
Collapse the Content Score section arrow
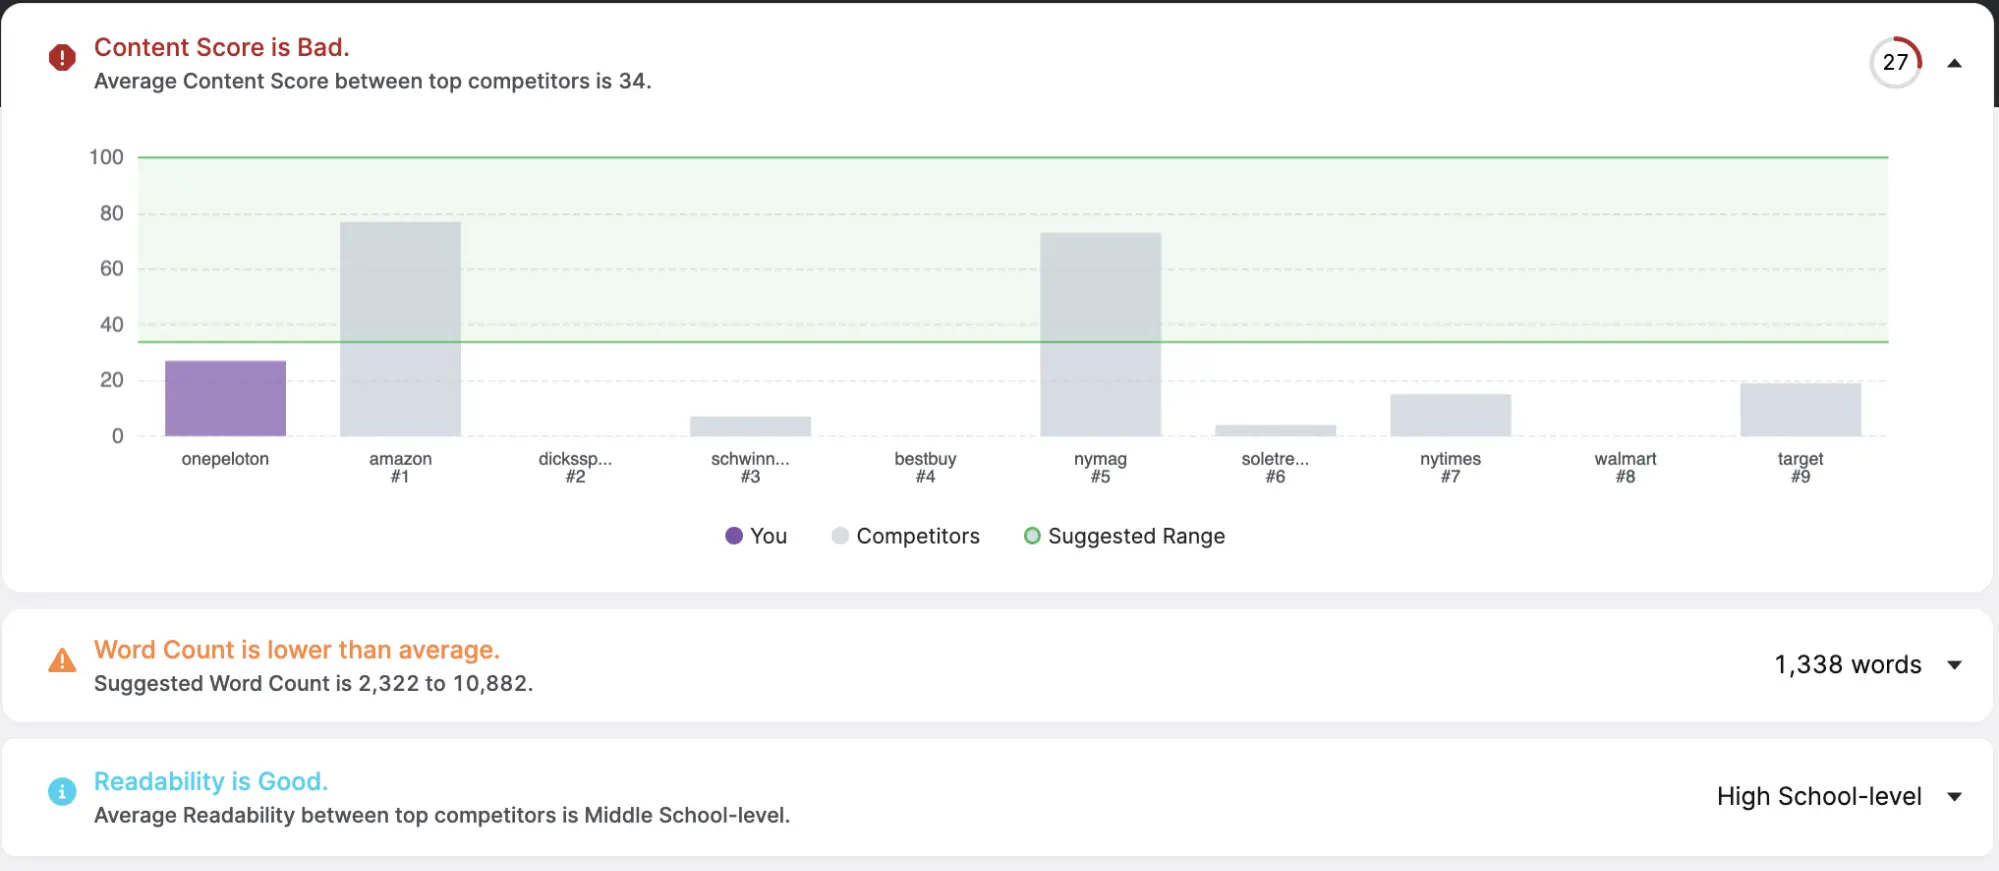pyautogui.click(x=1955, y=63)
